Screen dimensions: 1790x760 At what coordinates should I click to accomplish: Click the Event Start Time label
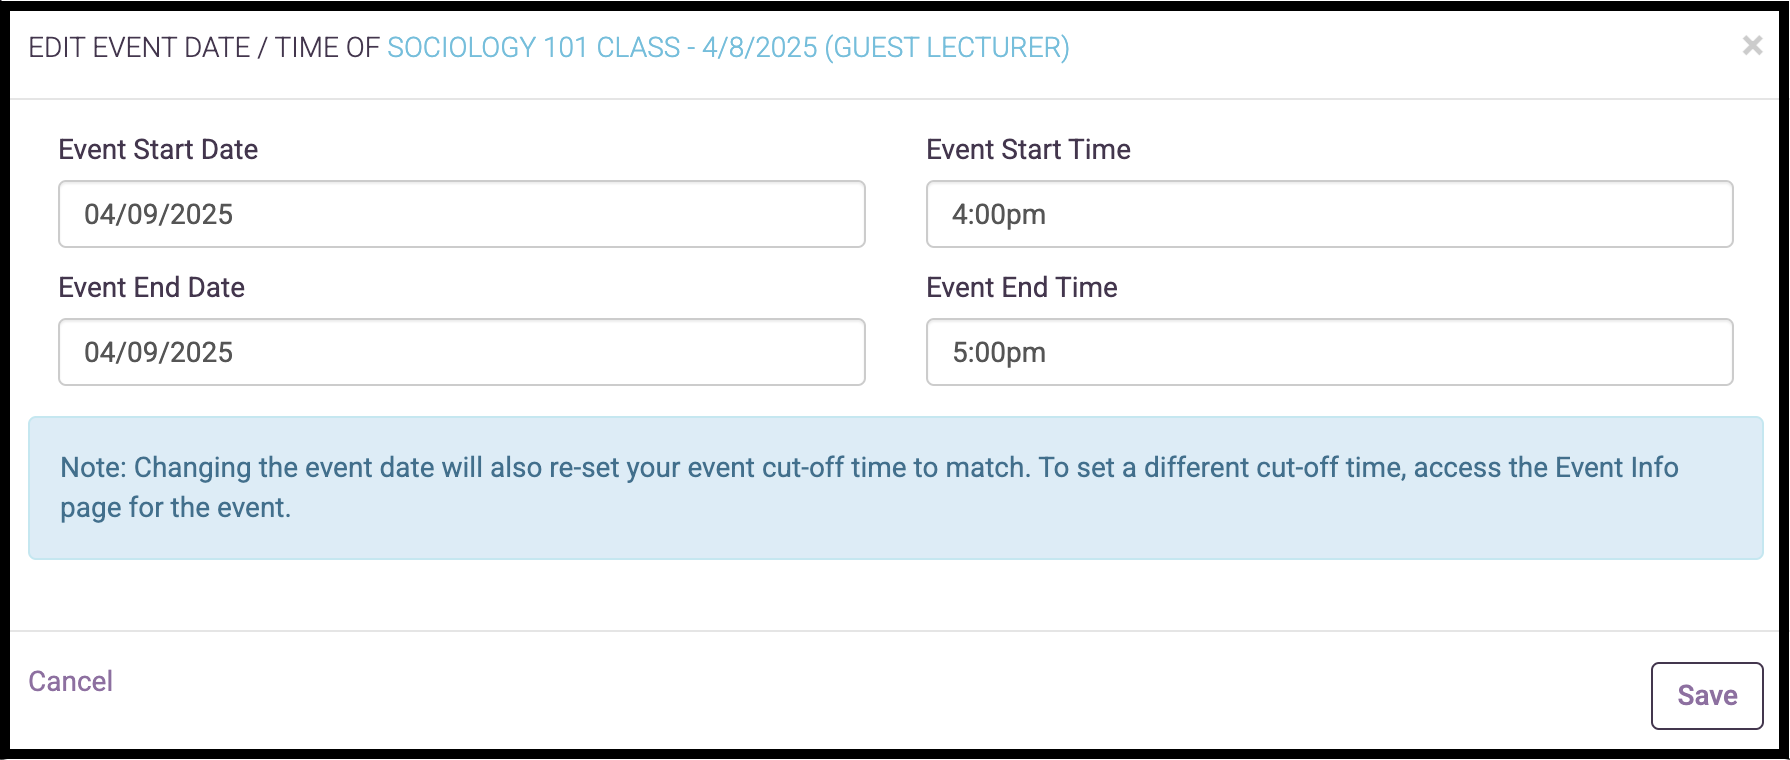tap(1028, 149)
